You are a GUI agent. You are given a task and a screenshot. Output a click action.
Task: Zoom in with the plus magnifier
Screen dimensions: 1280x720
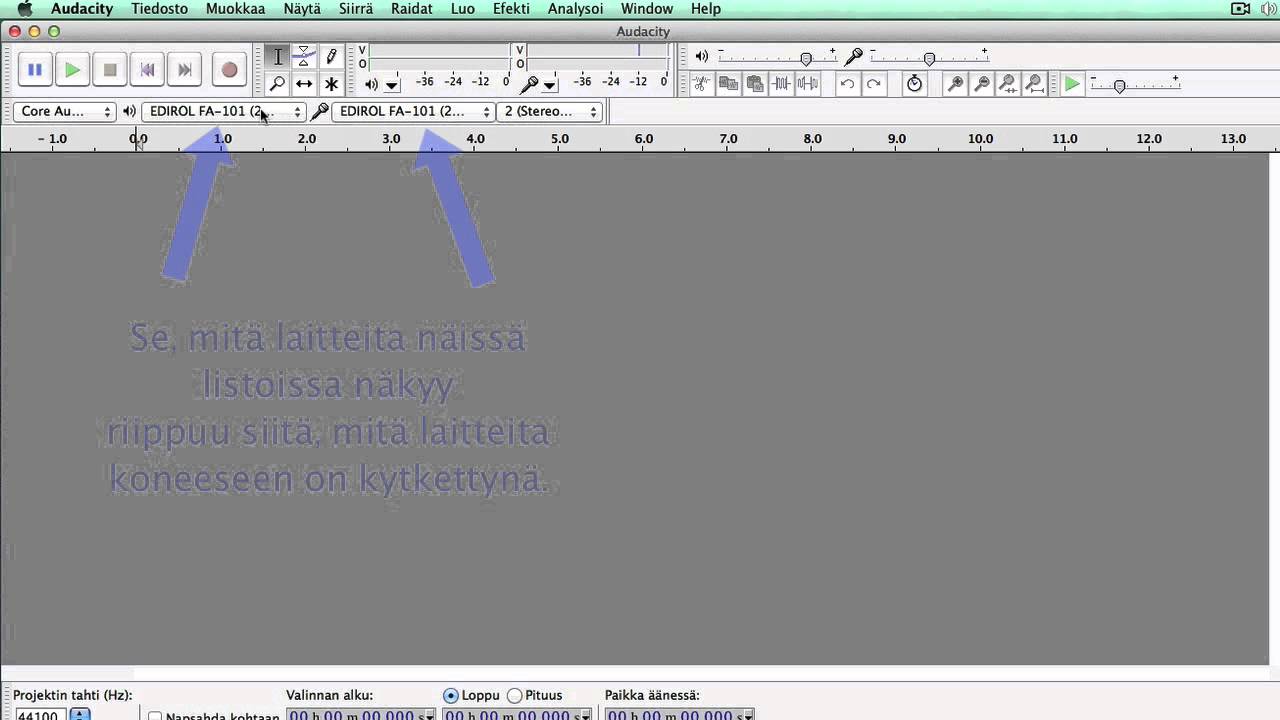click(955, 84)
